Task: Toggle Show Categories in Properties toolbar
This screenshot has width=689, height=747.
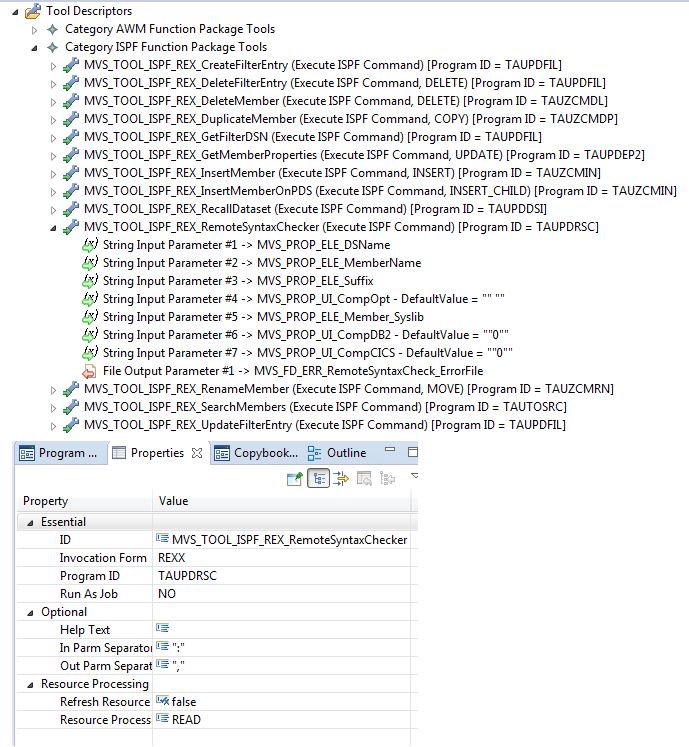Action: click(318, 479)
